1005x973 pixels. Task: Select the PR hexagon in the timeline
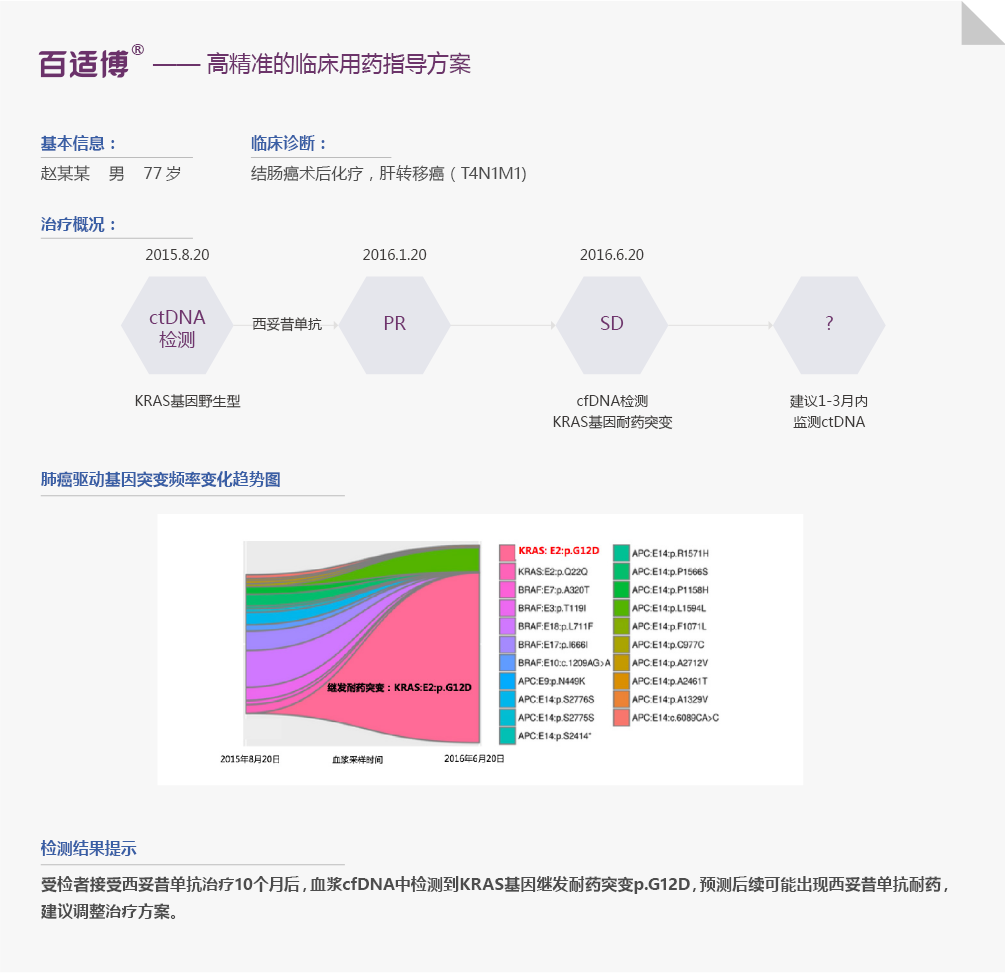(x=394, y=326)
